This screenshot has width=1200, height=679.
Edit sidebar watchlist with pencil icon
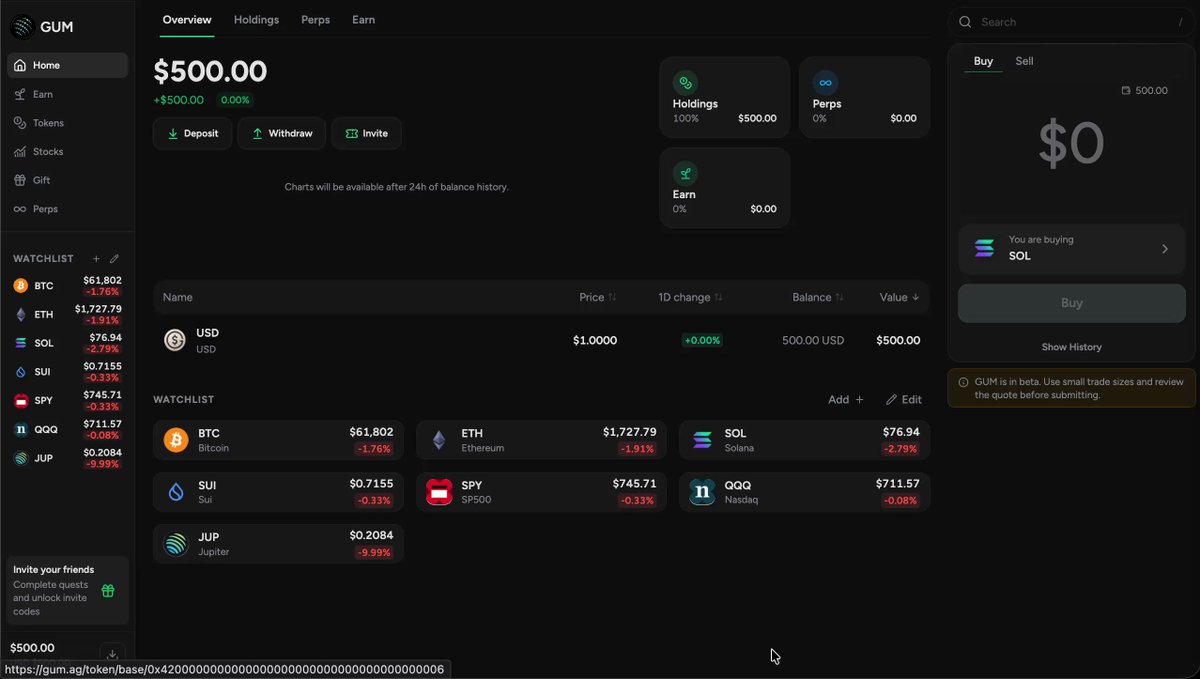(x=114, y=259)
